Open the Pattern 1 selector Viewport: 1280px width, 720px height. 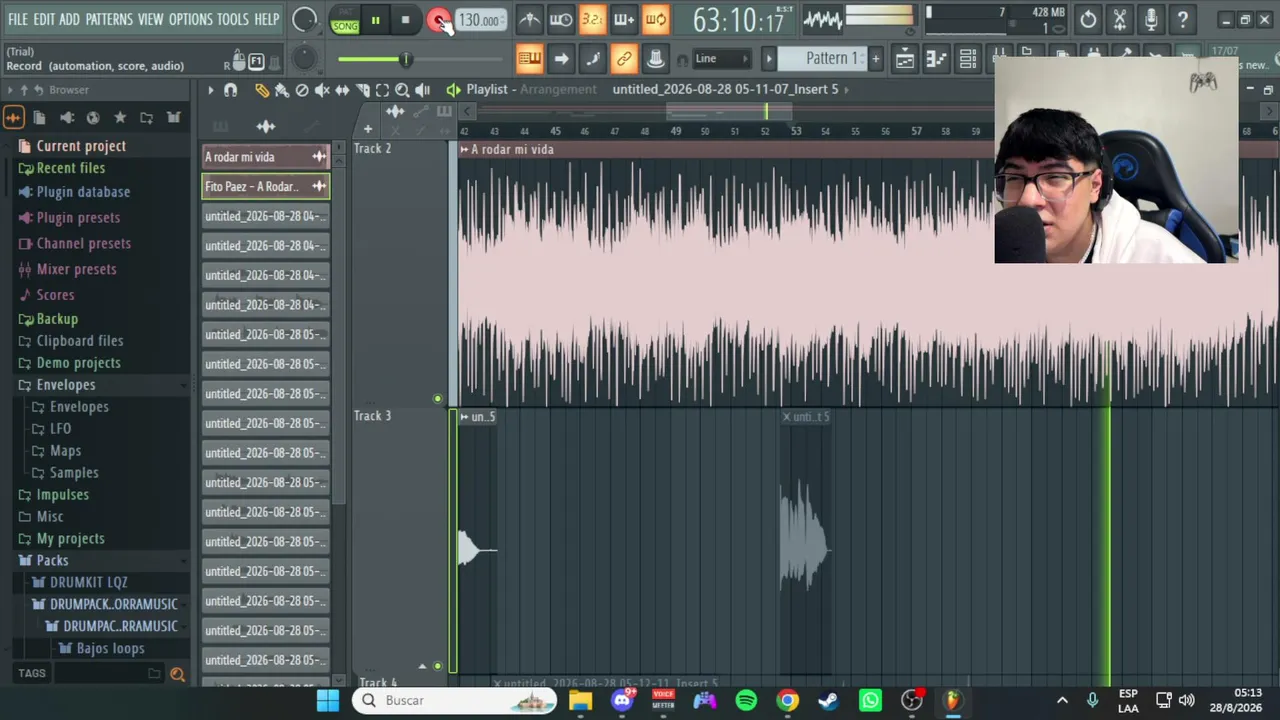point(823,59)
